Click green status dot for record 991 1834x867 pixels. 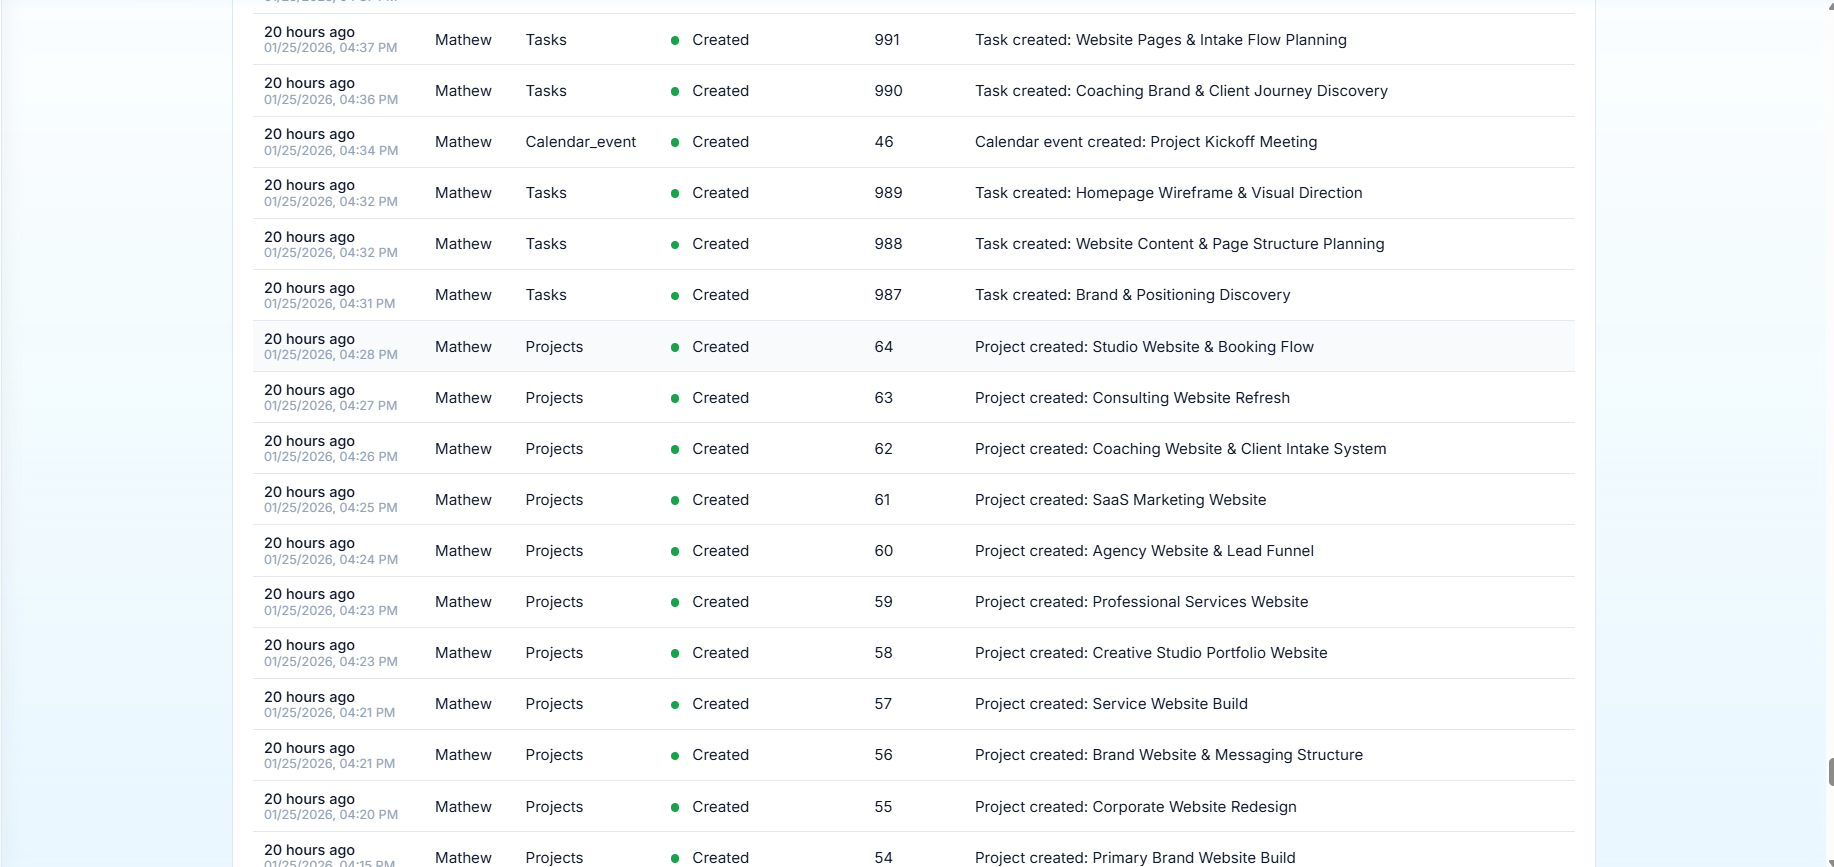675,41
